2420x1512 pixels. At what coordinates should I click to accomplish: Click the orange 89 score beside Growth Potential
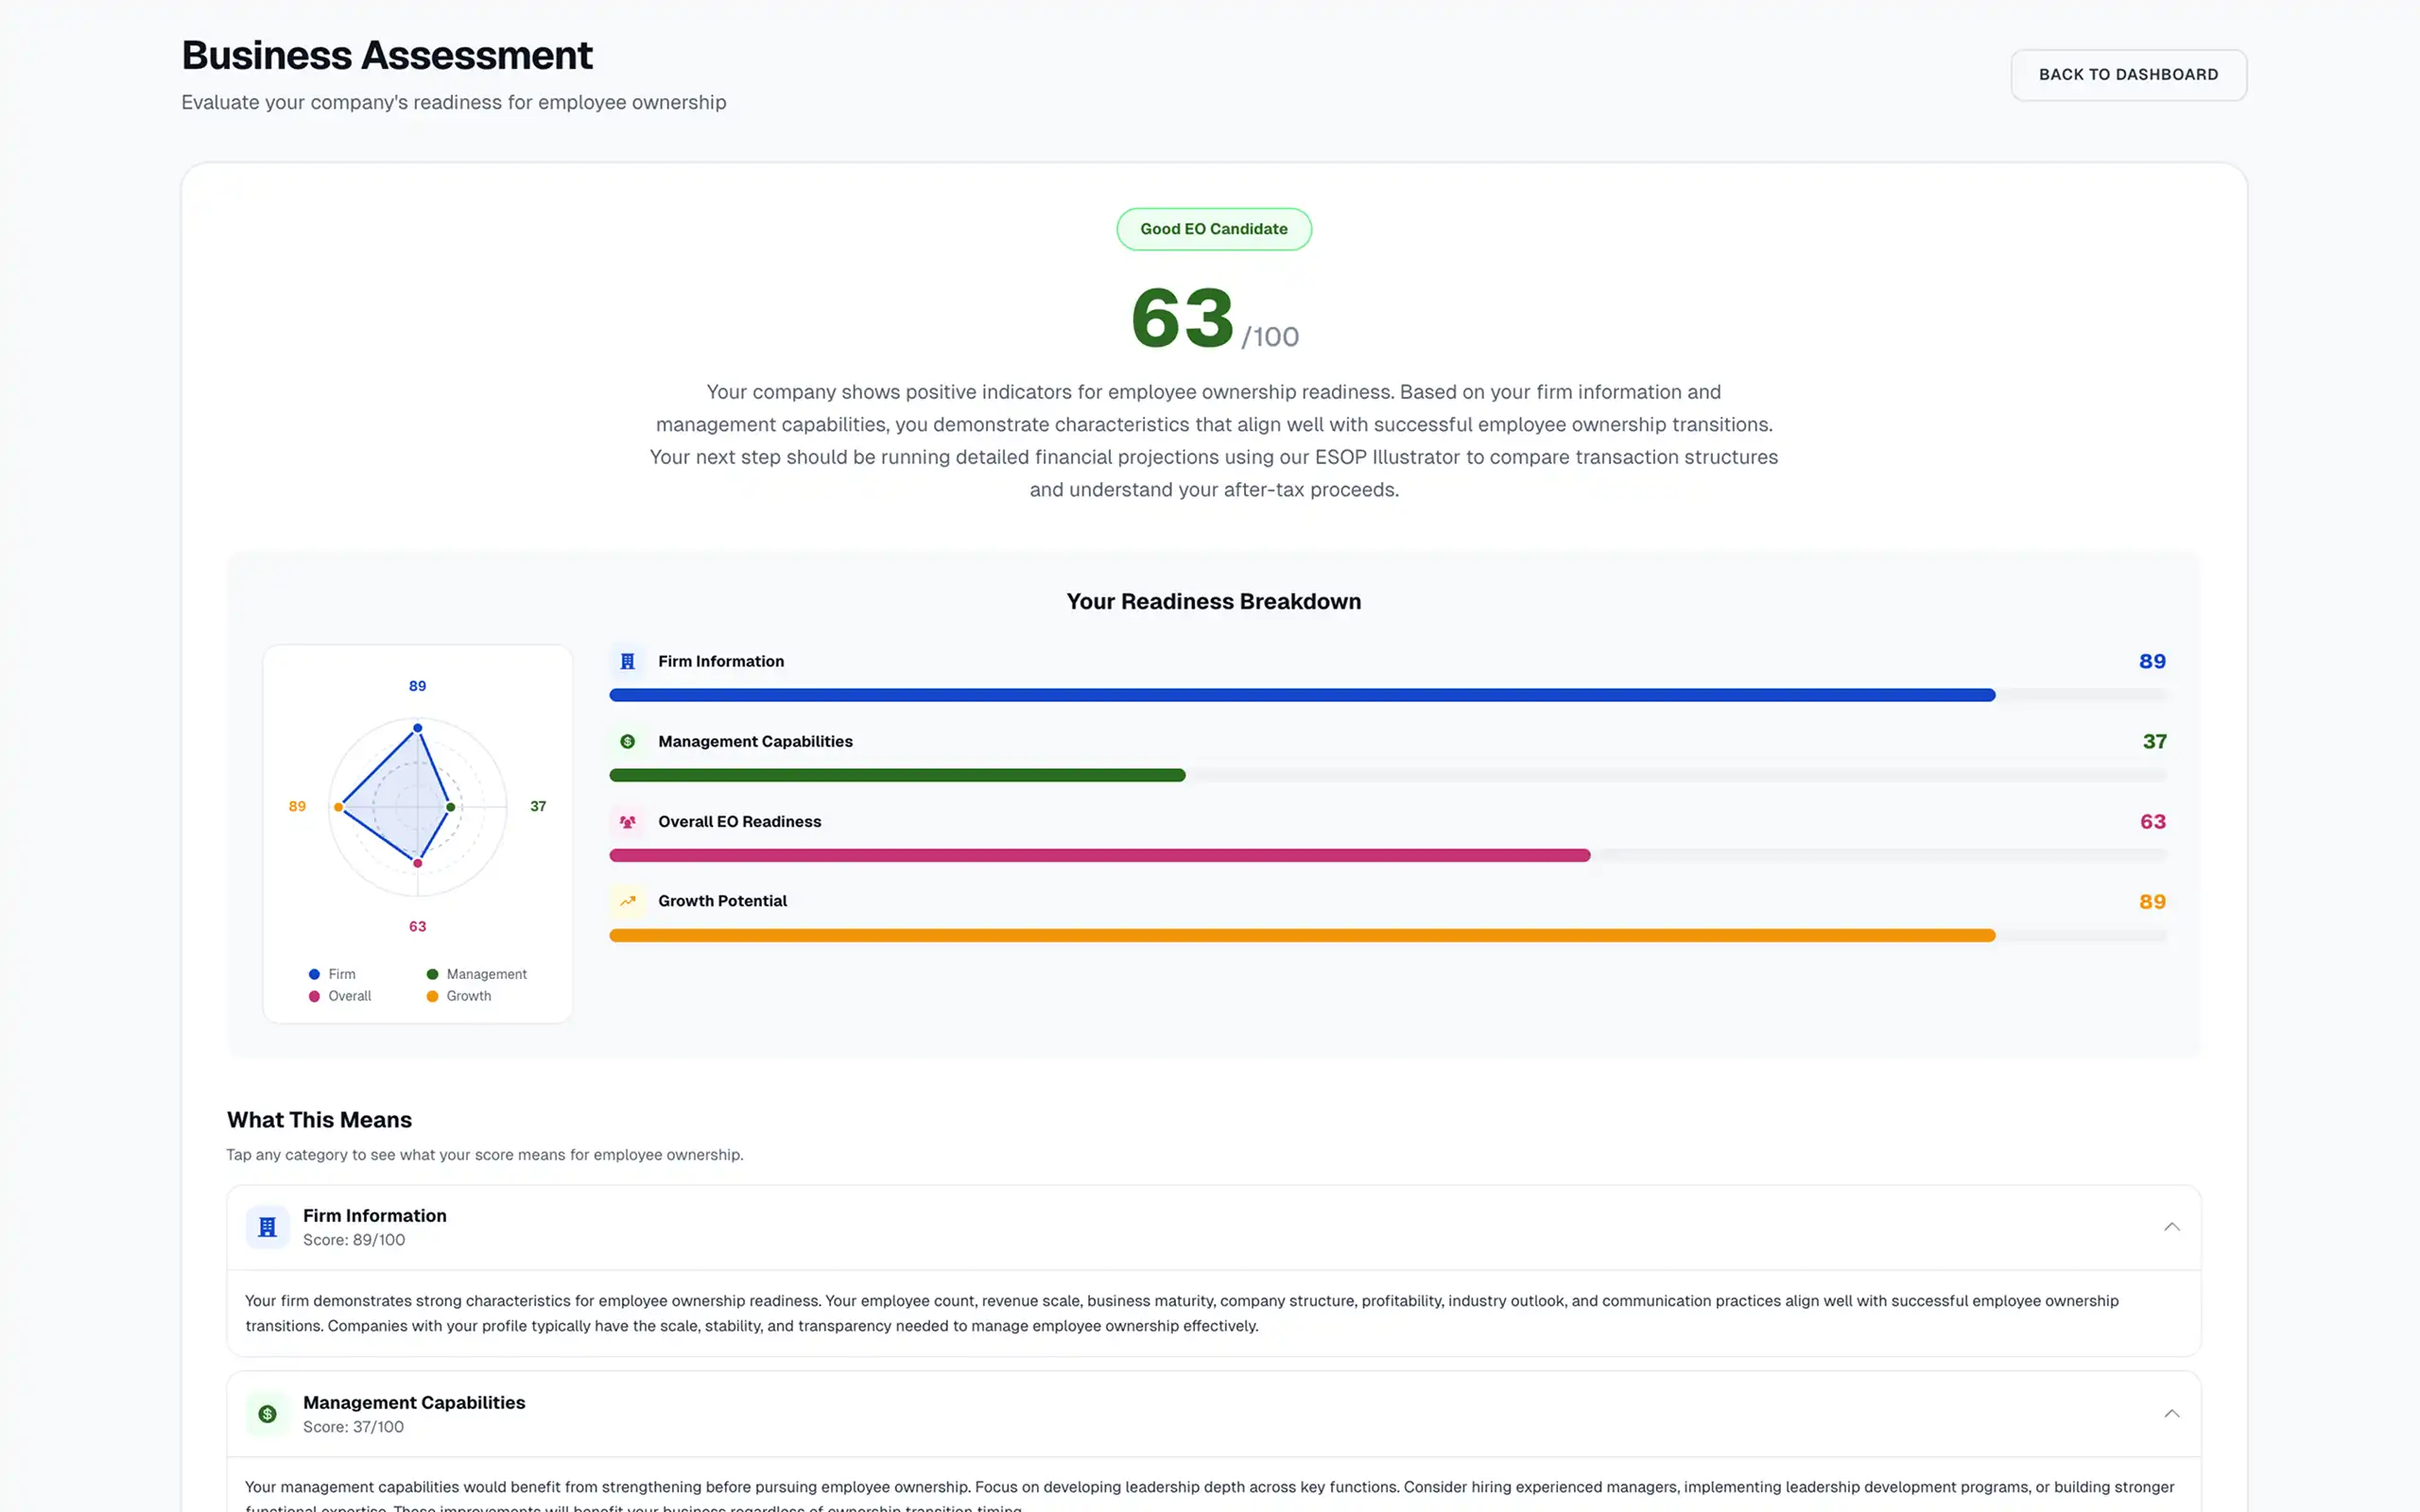point(2152,901)
